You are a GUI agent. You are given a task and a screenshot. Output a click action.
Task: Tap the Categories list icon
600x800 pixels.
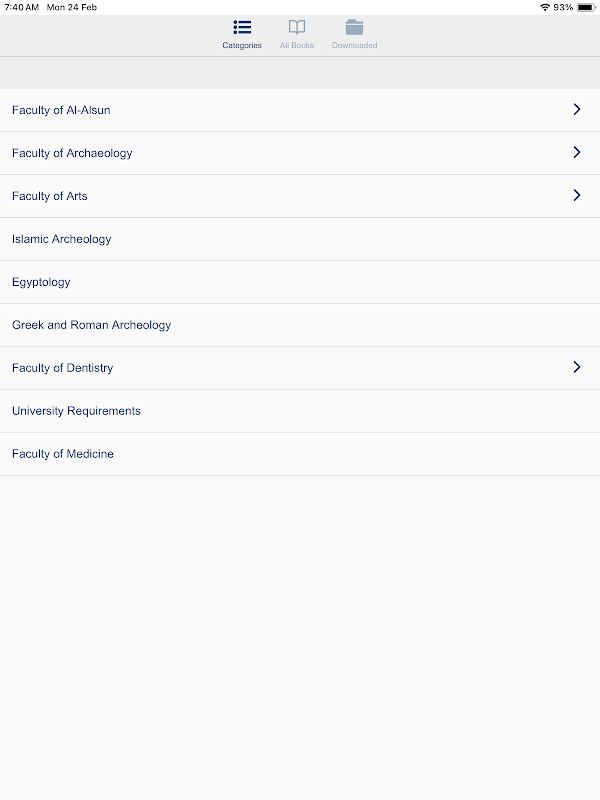tap(242, 27)
